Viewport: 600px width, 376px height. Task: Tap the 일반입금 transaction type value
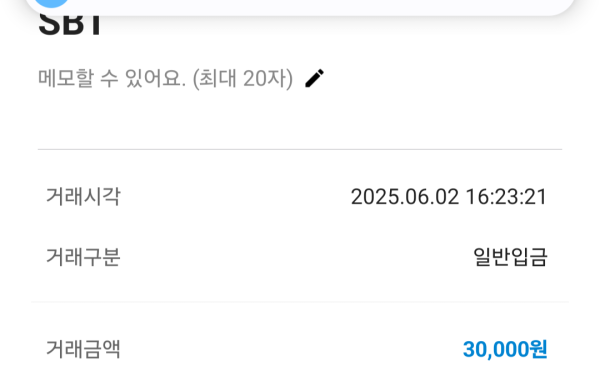510,257
